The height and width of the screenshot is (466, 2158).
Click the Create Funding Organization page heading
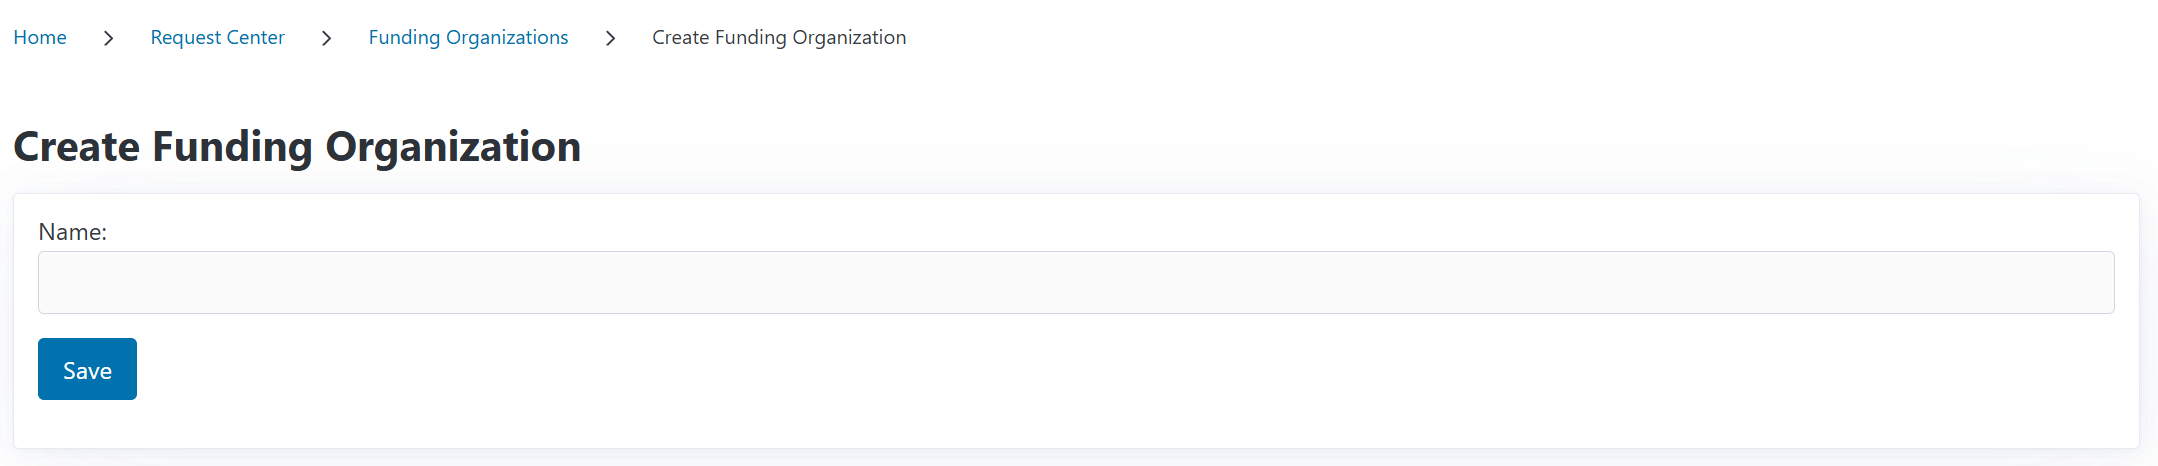(x=297, y=147)
